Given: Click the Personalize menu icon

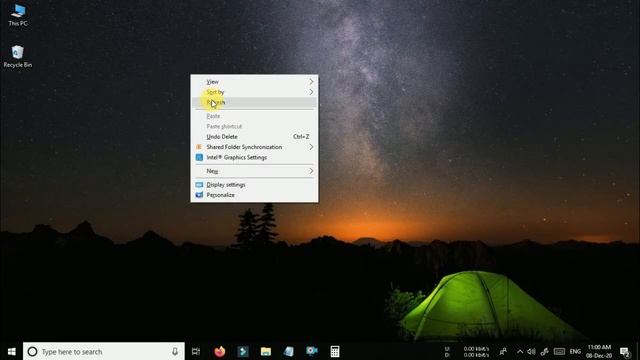Looking at the screenshot, I should (x=199, y=195).
